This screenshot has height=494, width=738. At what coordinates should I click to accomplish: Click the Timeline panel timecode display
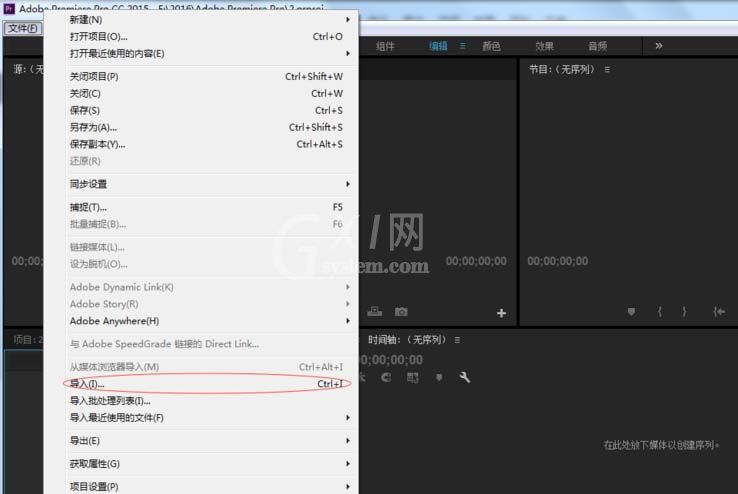391,360
